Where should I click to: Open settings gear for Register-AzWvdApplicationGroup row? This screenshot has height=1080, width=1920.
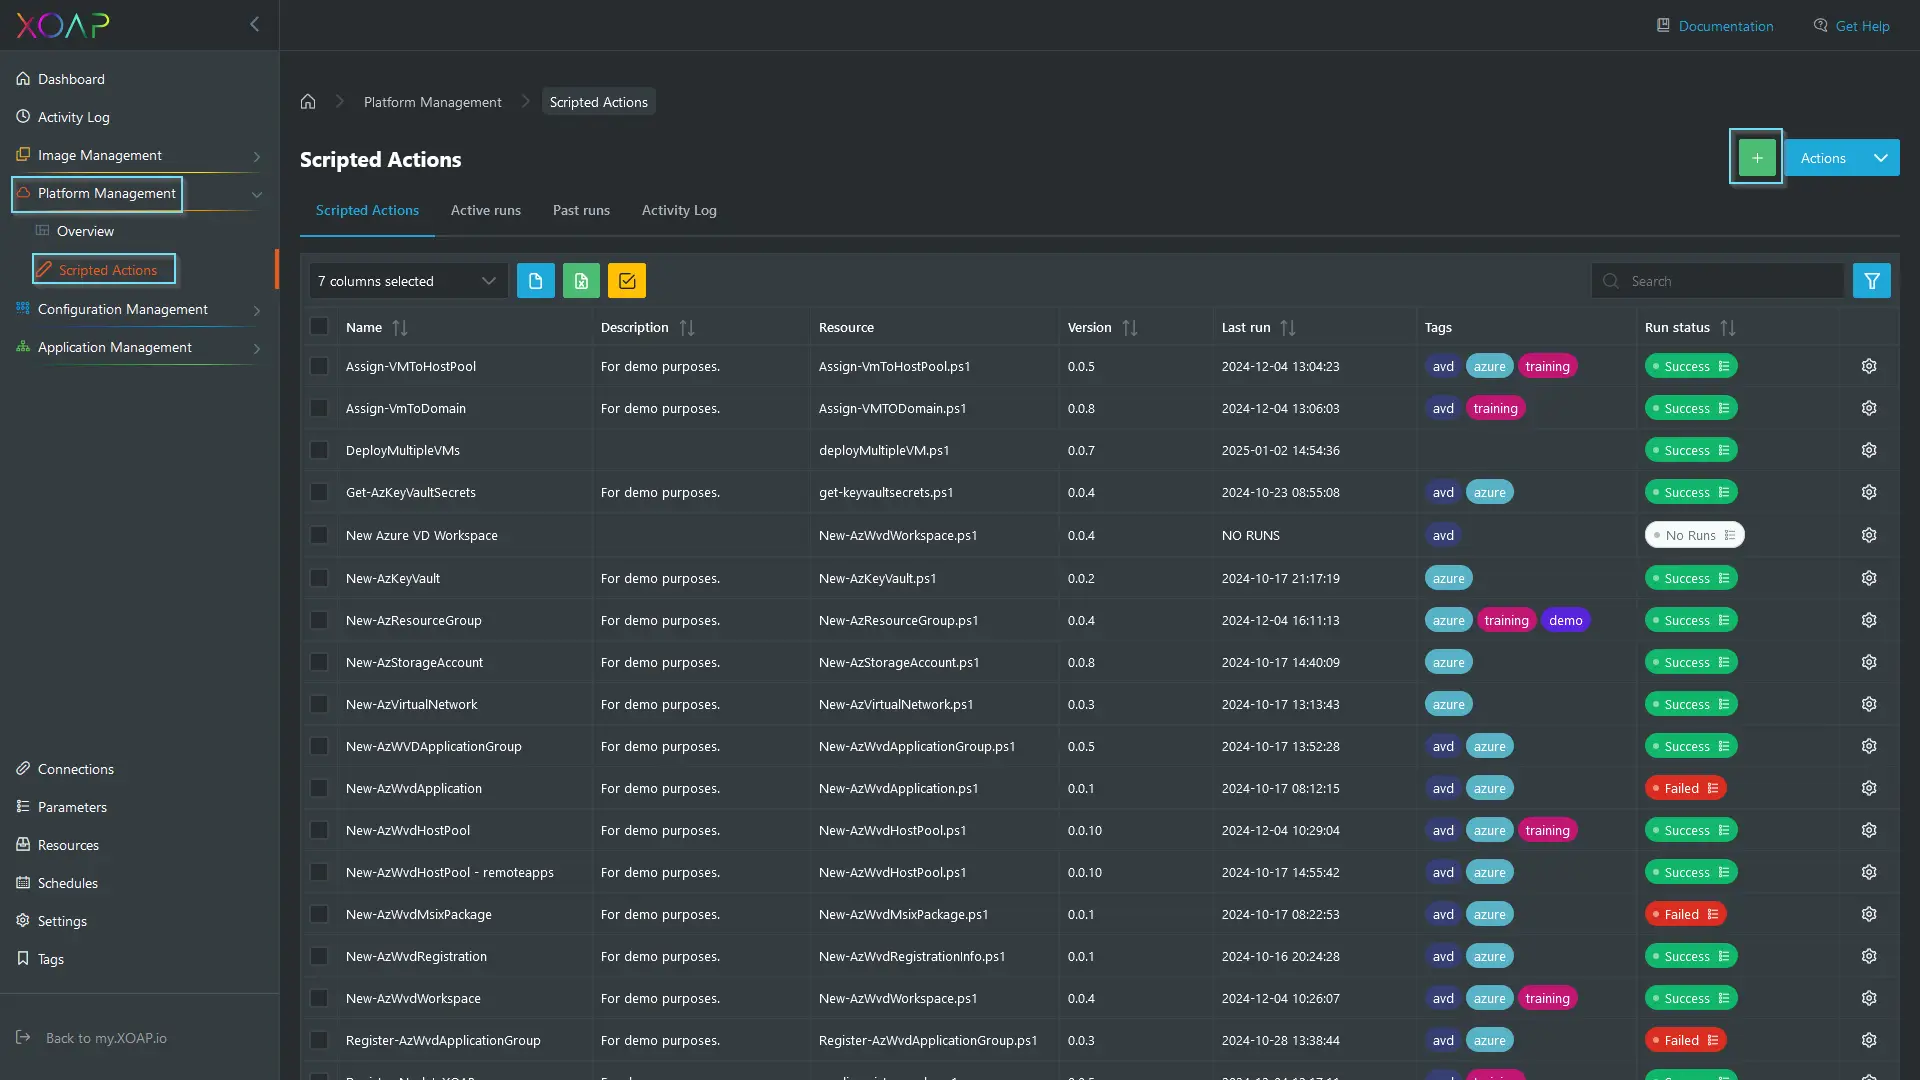click(x=1868, y=1040)
